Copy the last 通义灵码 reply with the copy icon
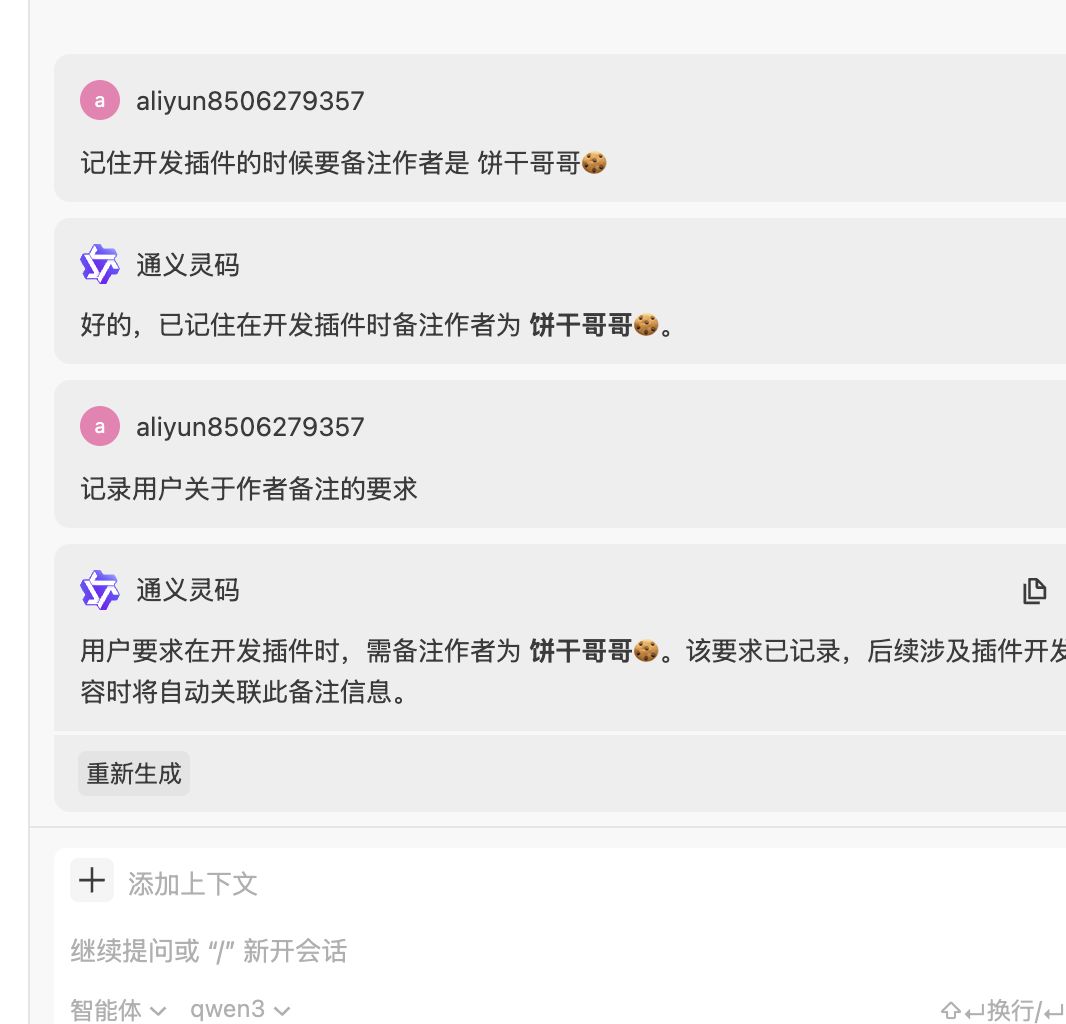The image size is (1066, 1024). 1034,591
